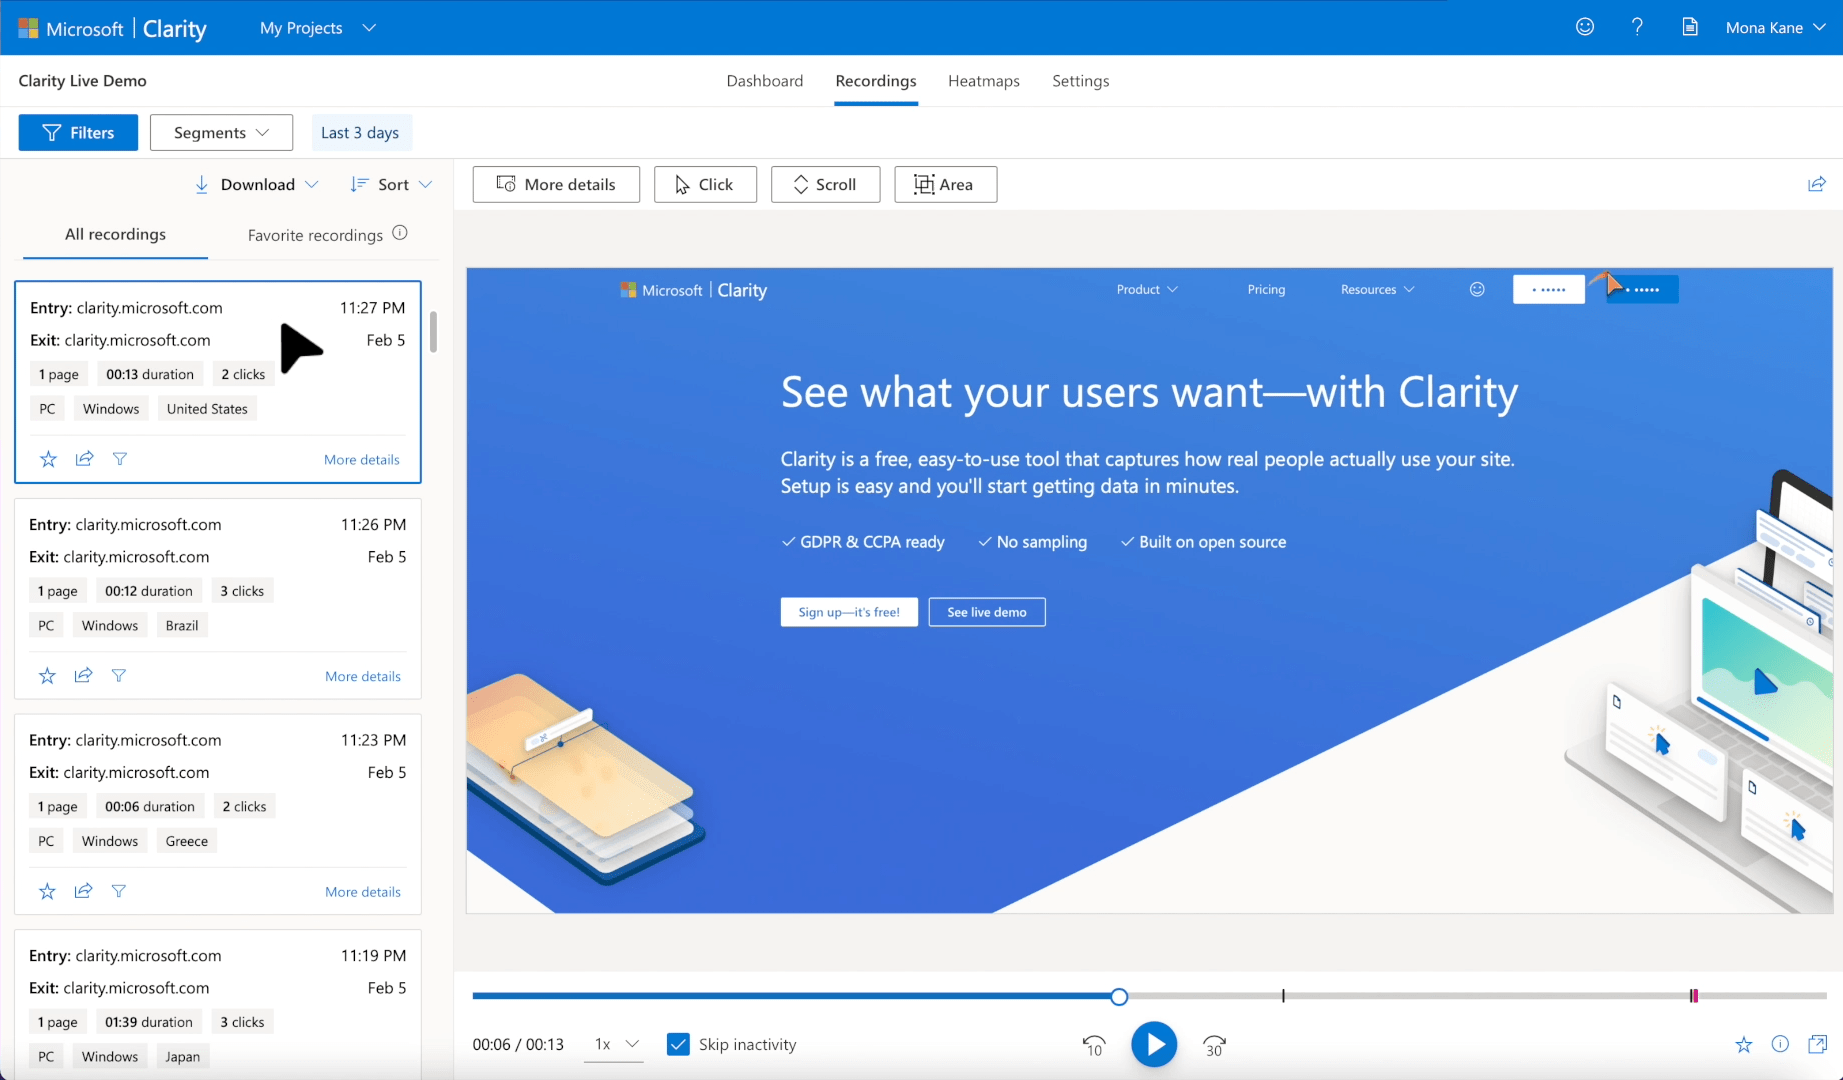
Task: Toggle the Skip inactivity checkbox
Action: point(678,1044)
